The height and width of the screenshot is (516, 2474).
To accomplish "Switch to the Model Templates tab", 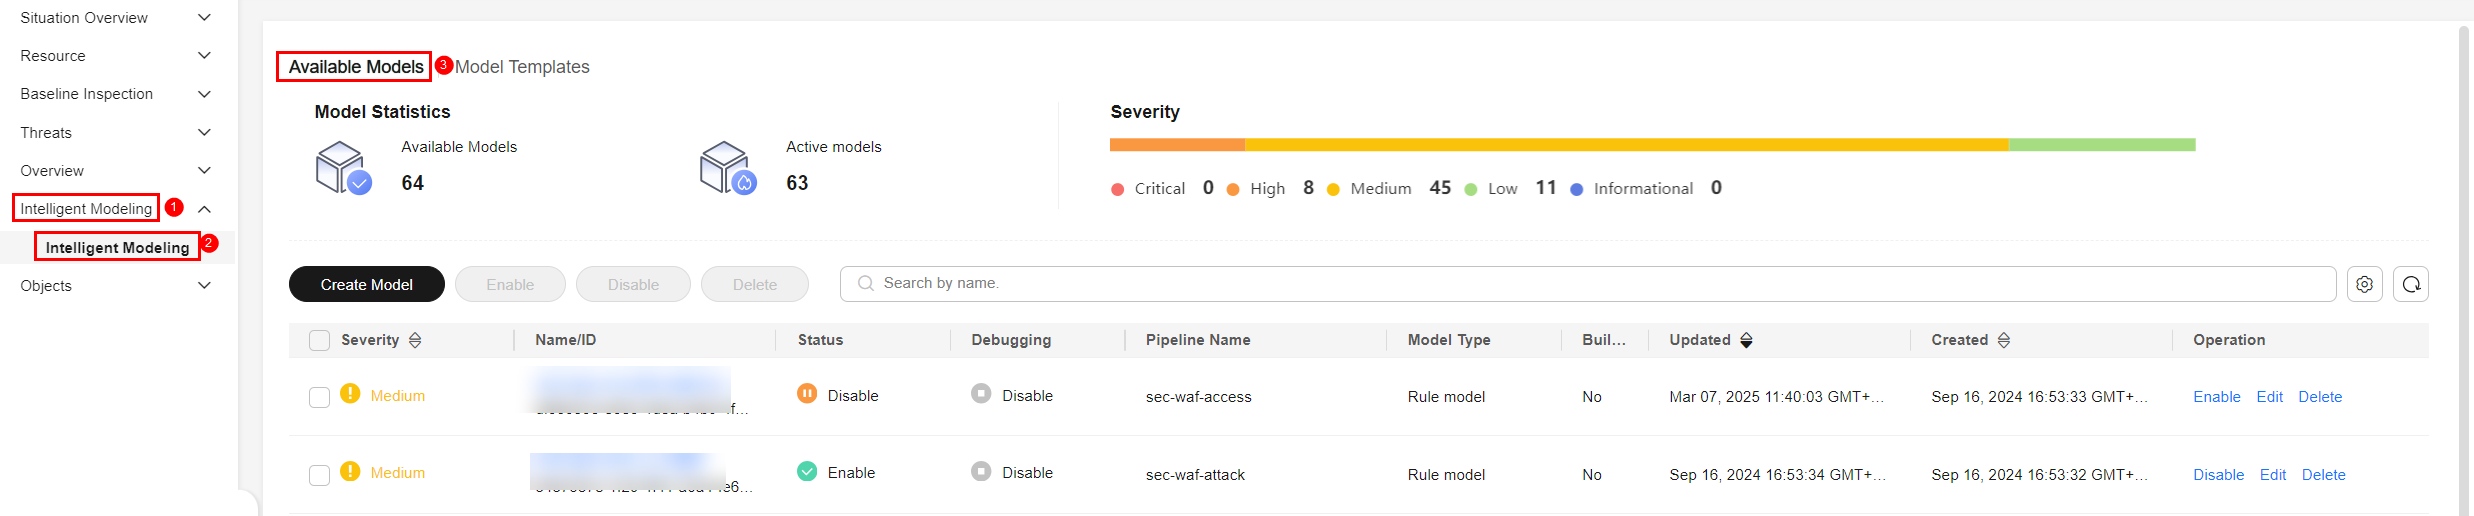I will coord(522,67).
